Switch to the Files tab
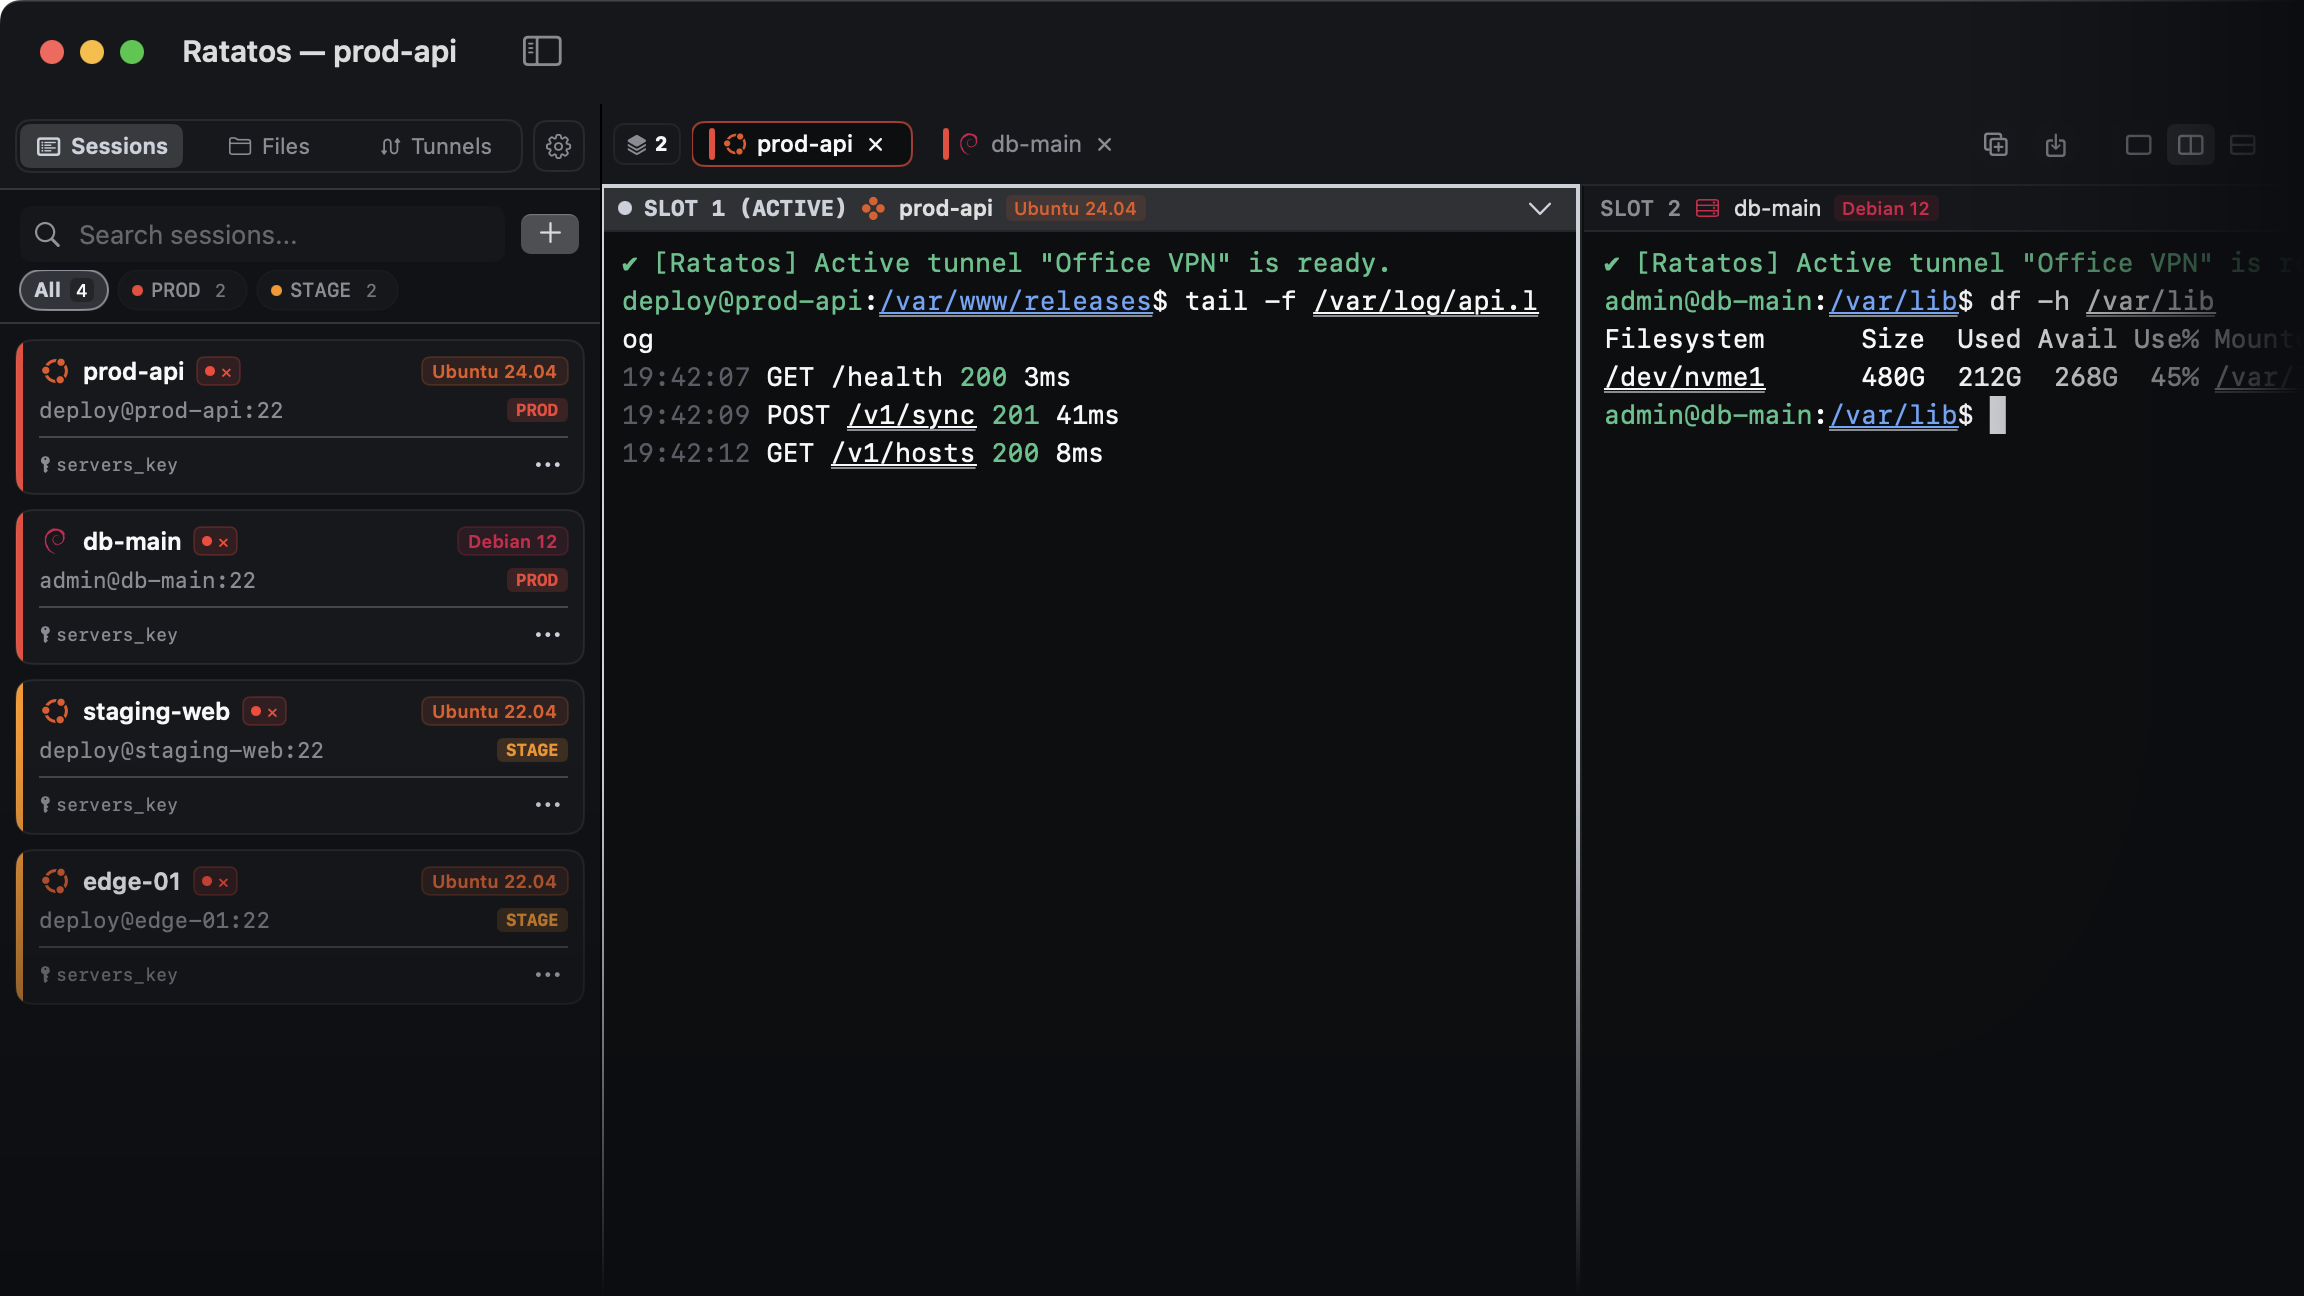The width and height of the screenshot is (2304, 1296). coord(269,146)
